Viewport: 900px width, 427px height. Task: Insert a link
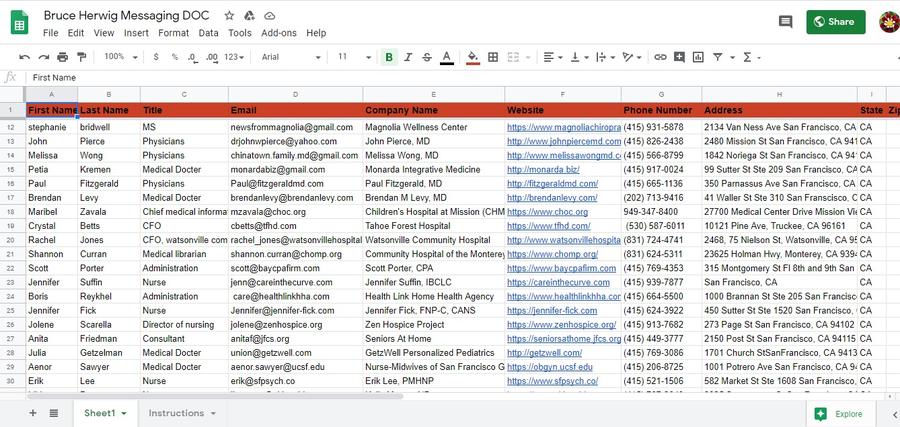(661, 57)
